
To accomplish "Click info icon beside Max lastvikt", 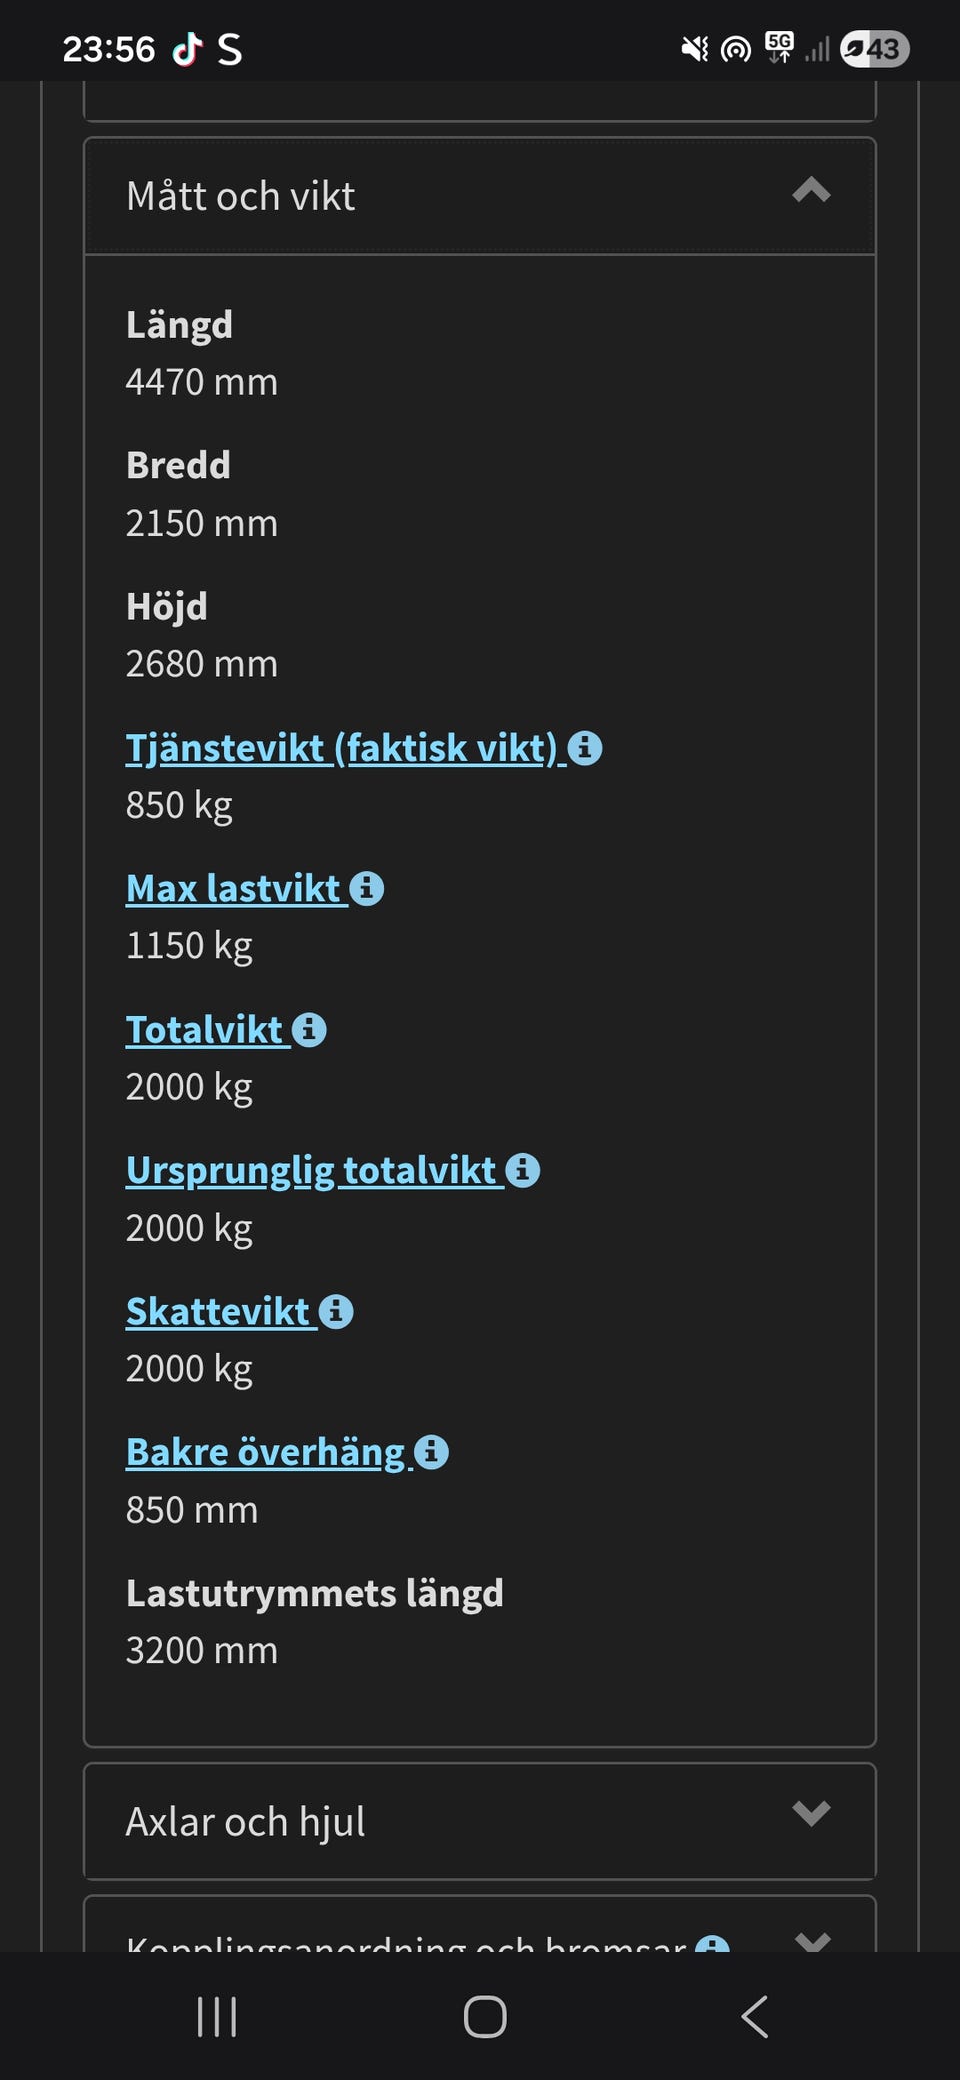I will 367,888.
